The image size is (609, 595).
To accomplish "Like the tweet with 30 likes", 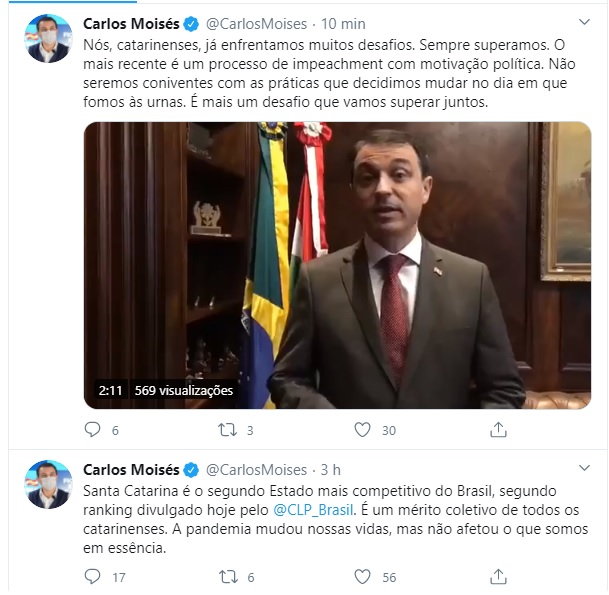I will pyautogui.click(x=362, y=430).
